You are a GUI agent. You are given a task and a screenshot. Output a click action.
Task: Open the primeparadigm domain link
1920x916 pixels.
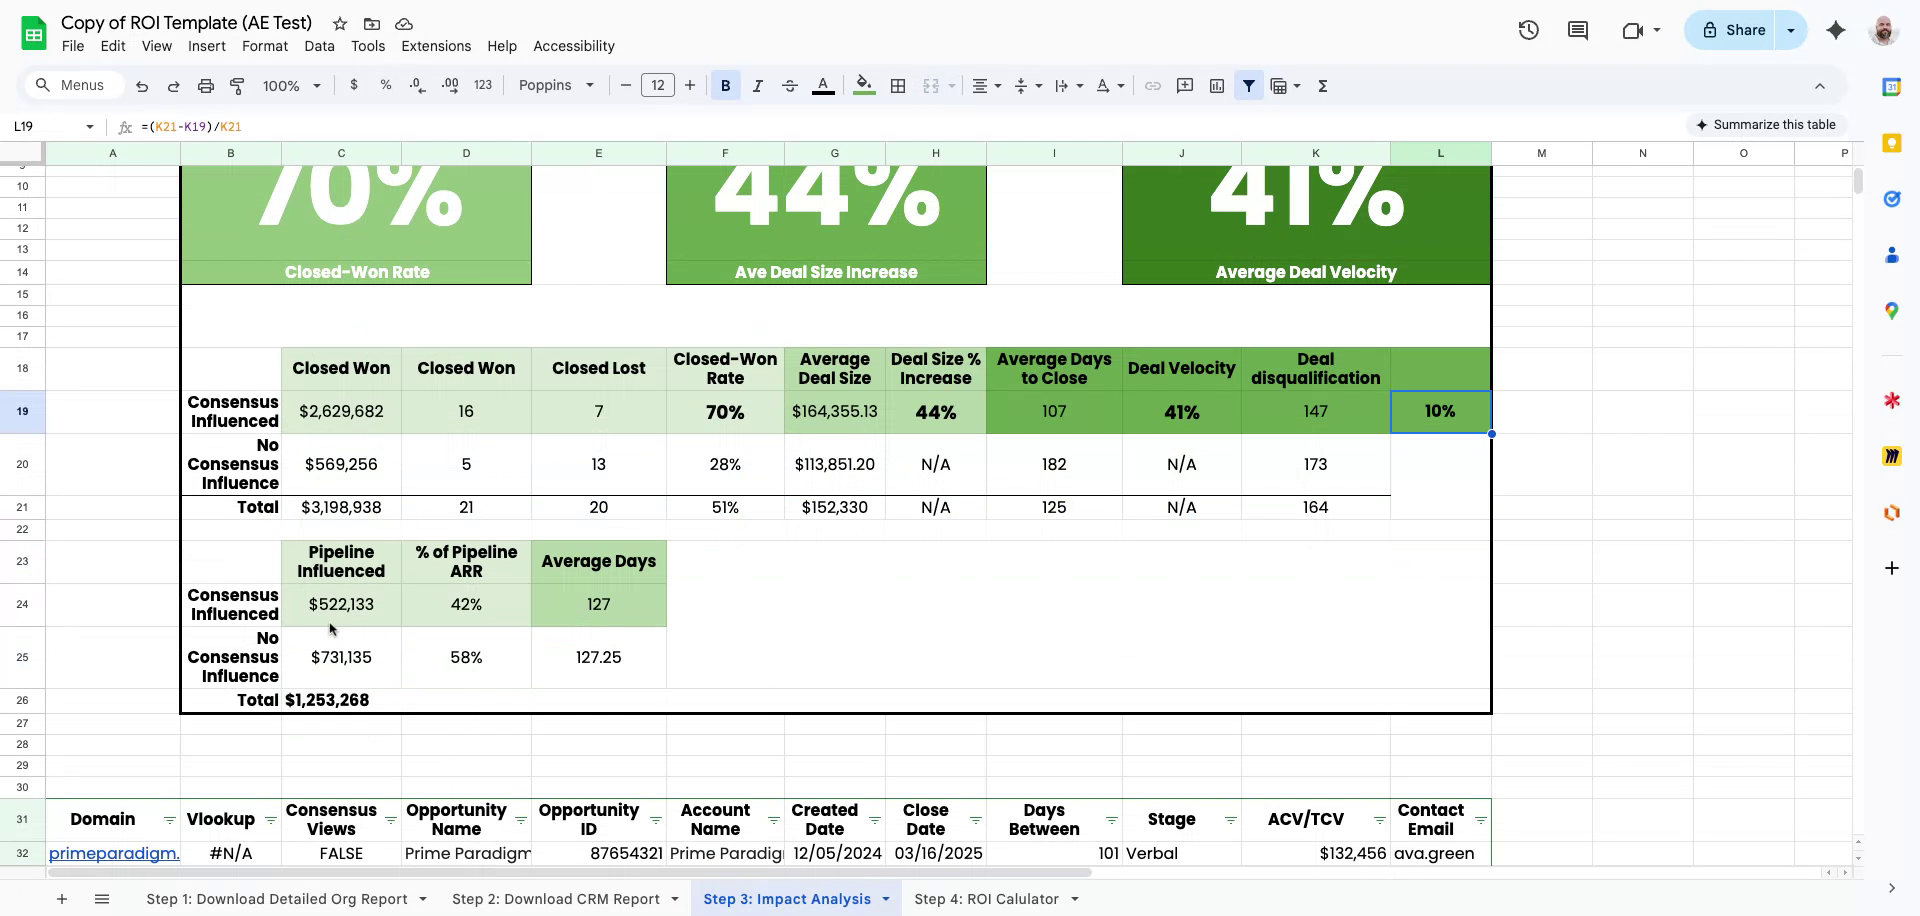point(114,853)
